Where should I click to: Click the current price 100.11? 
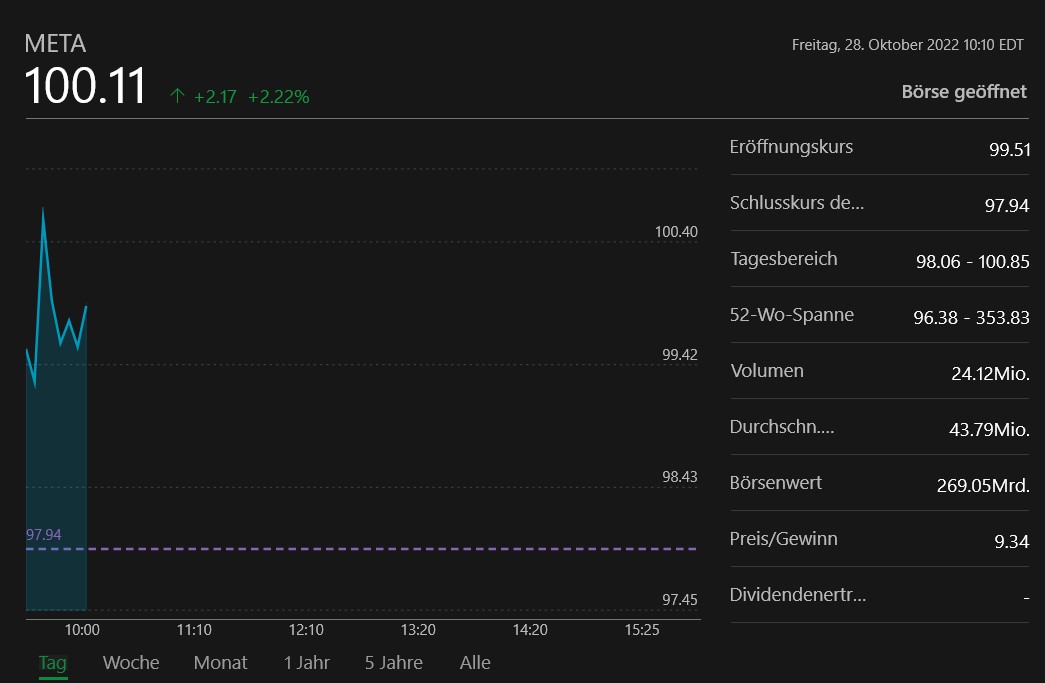[85, 86]
